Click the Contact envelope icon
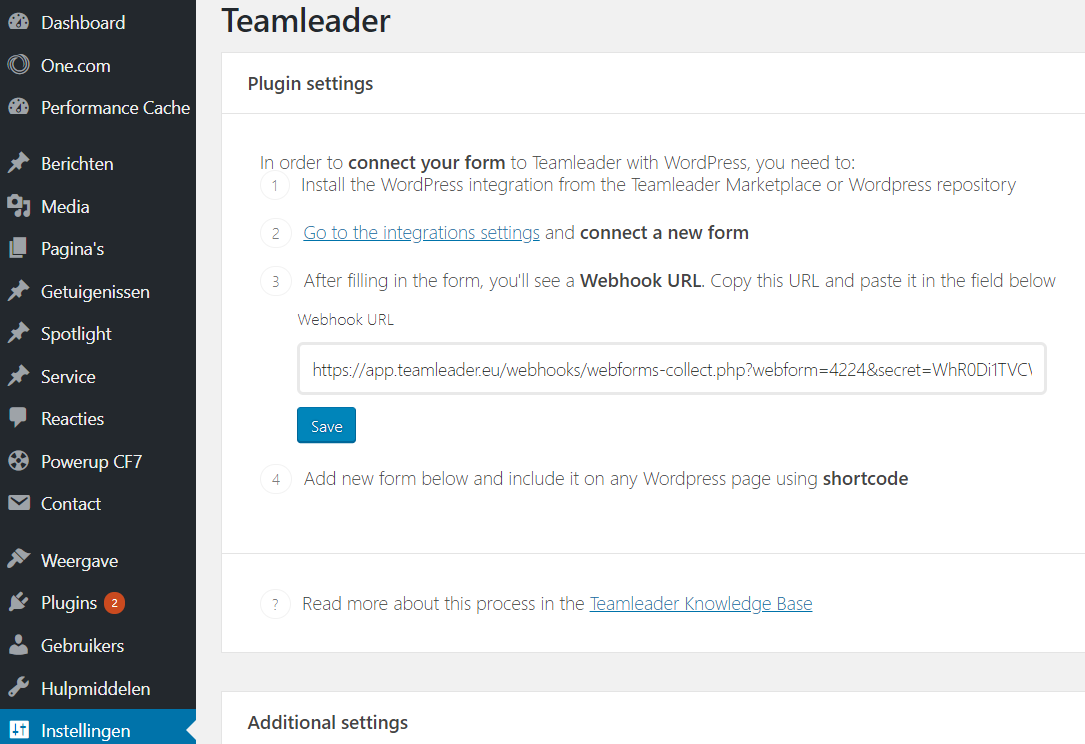 [19, 503]
